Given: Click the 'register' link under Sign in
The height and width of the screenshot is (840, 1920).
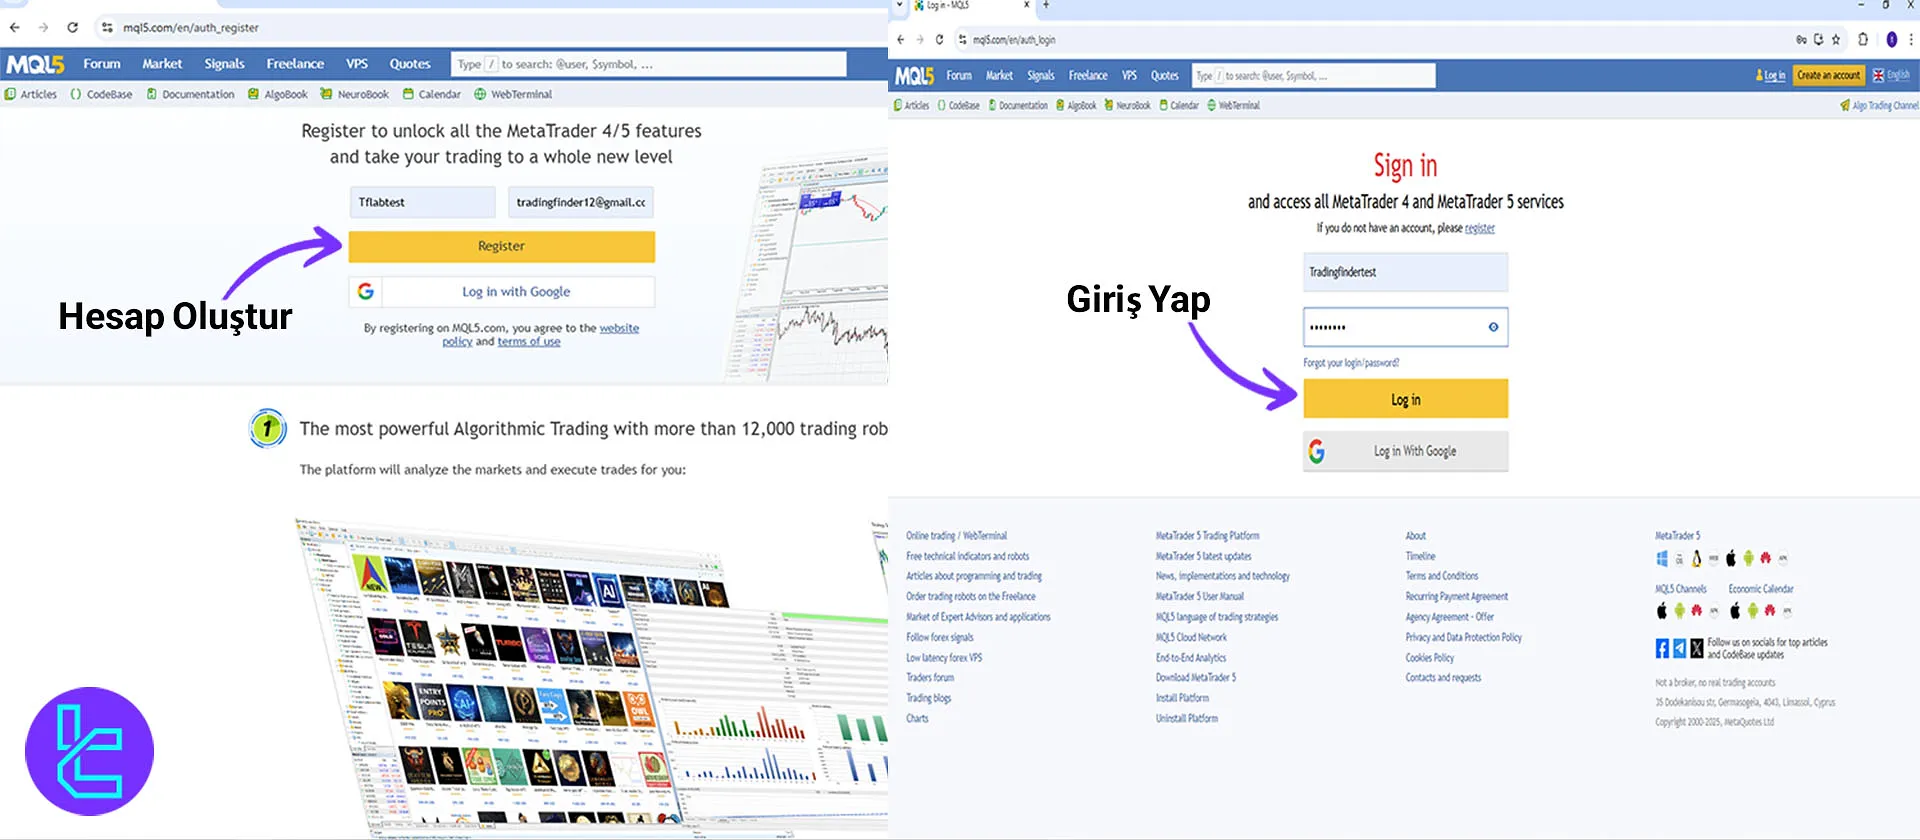Looking at the screenshot, I should pos(1479,229).
